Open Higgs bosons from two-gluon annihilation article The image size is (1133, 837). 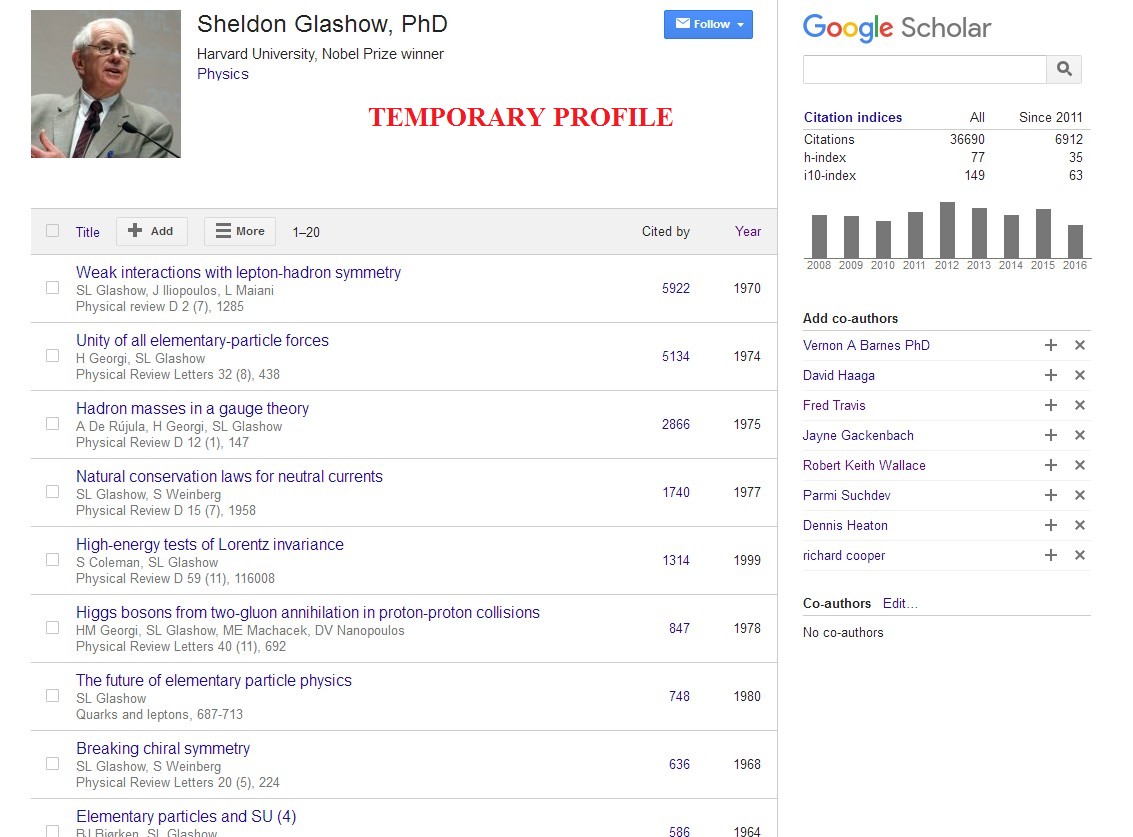pos(308,612)
